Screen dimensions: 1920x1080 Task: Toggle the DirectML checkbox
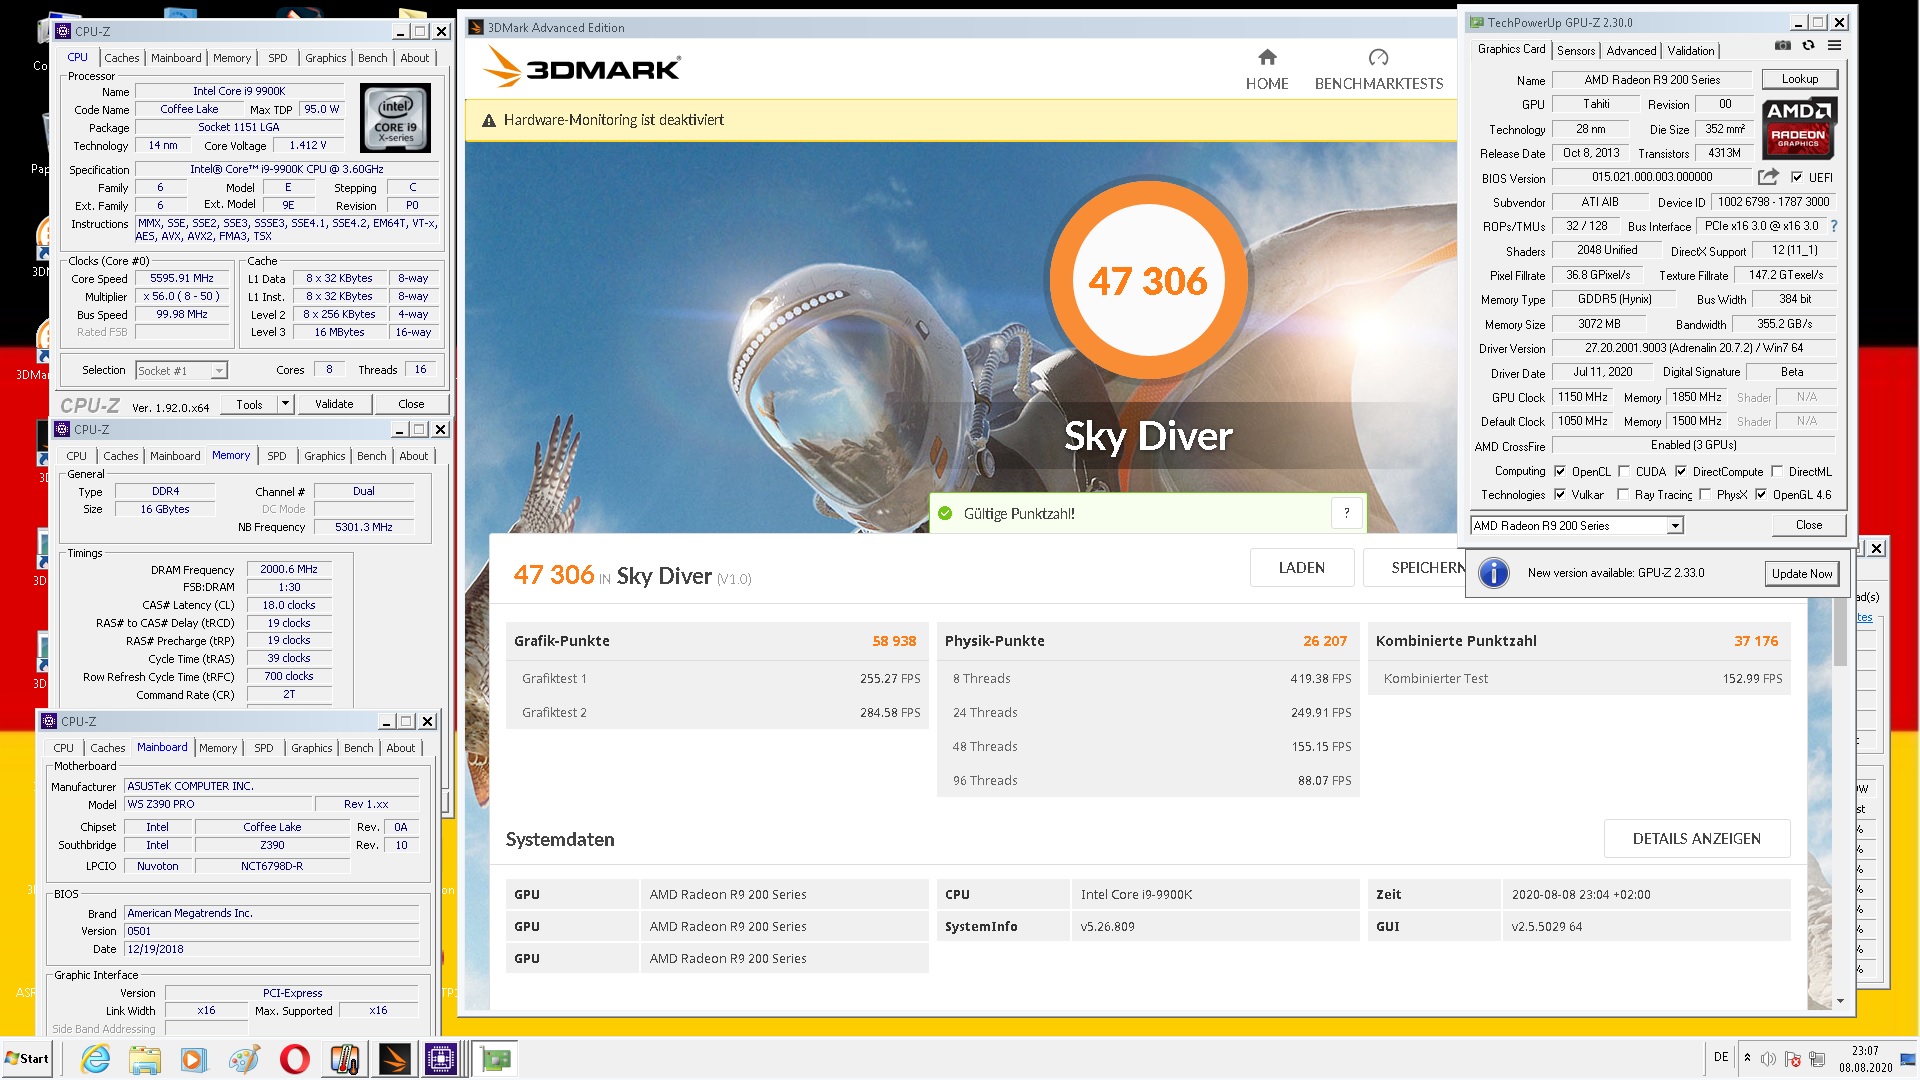click(1777, 471)
